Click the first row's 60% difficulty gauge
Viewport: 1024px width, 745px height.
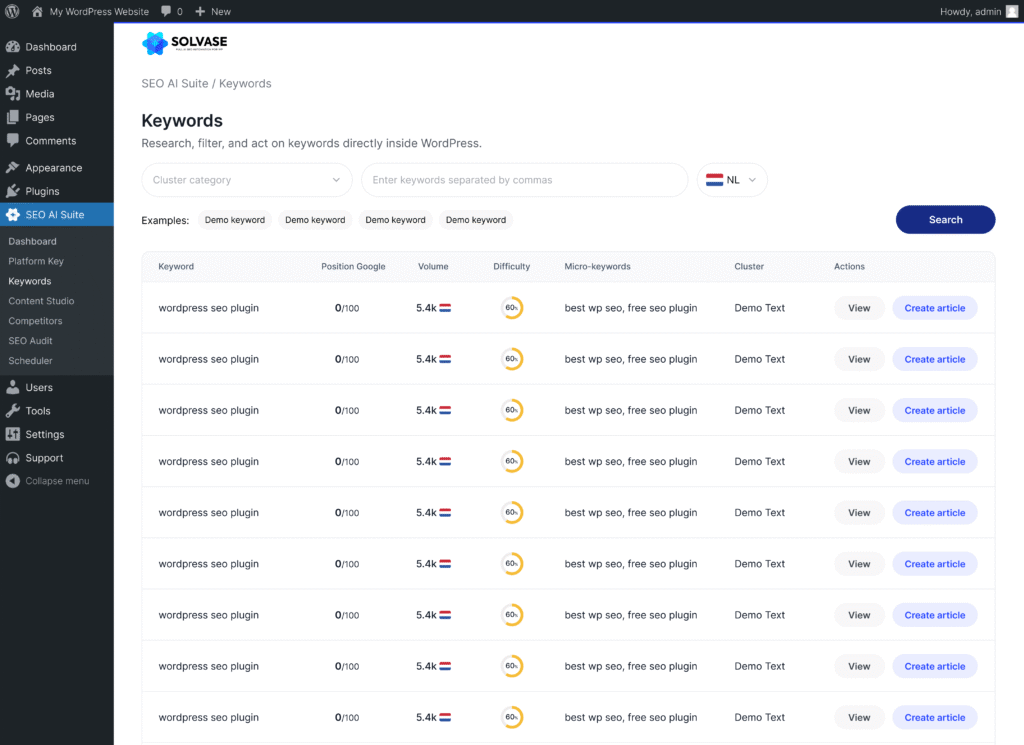point(511,308)
